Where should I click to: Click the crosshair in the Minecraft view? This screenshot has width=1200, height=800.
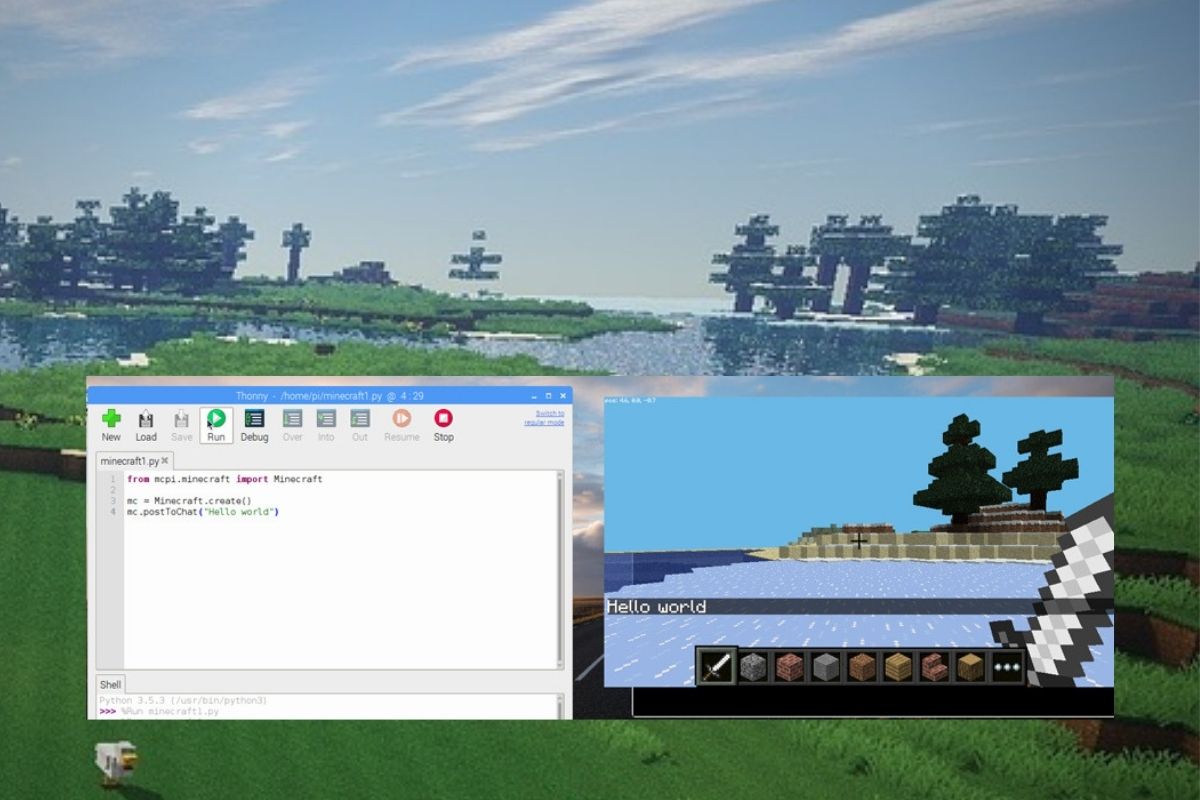858,540
